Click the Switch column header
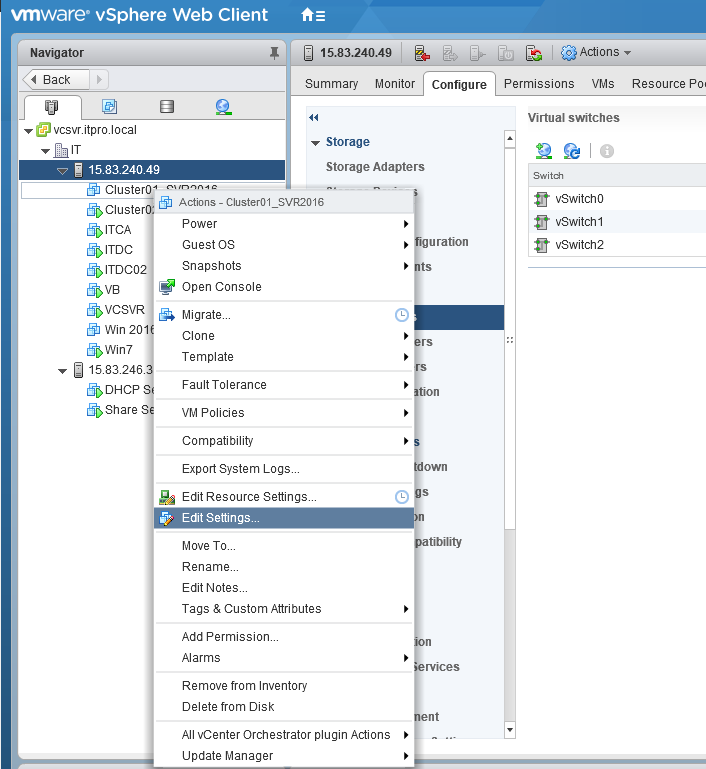Screen dimensions: 706x769 [617, 176]
